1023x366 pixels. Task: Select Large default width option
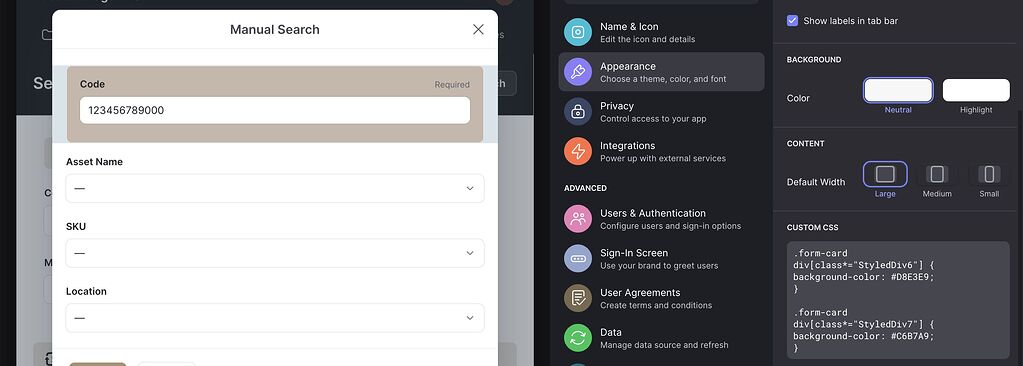coord(885,174)
